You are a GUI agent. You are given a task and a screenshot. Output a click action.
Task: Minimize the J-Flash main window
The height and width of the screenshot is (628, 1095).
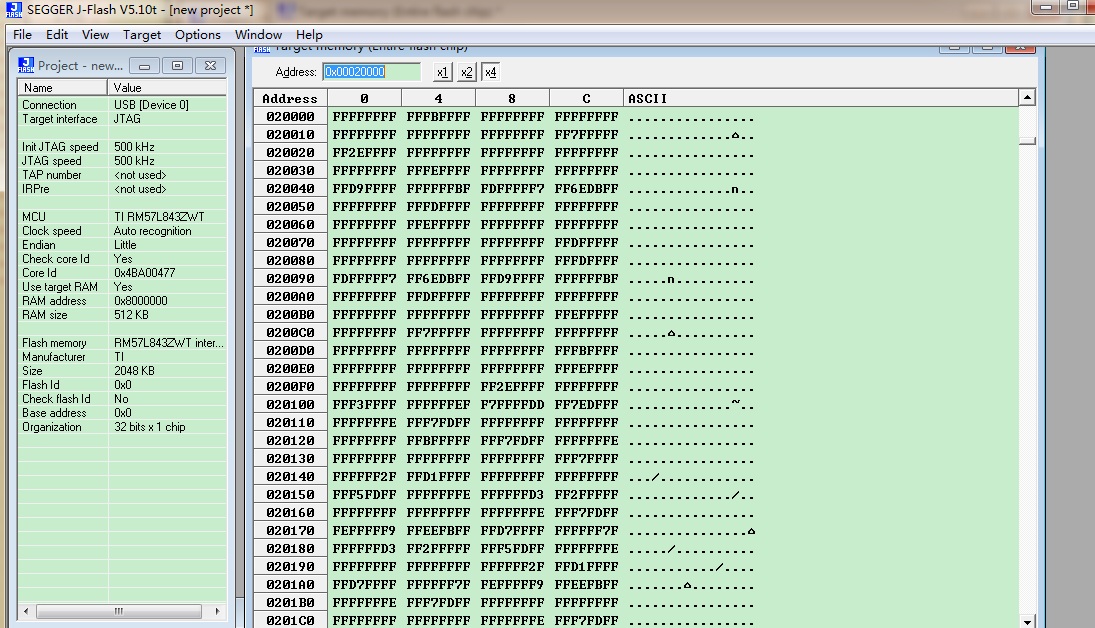(1045, 6)
